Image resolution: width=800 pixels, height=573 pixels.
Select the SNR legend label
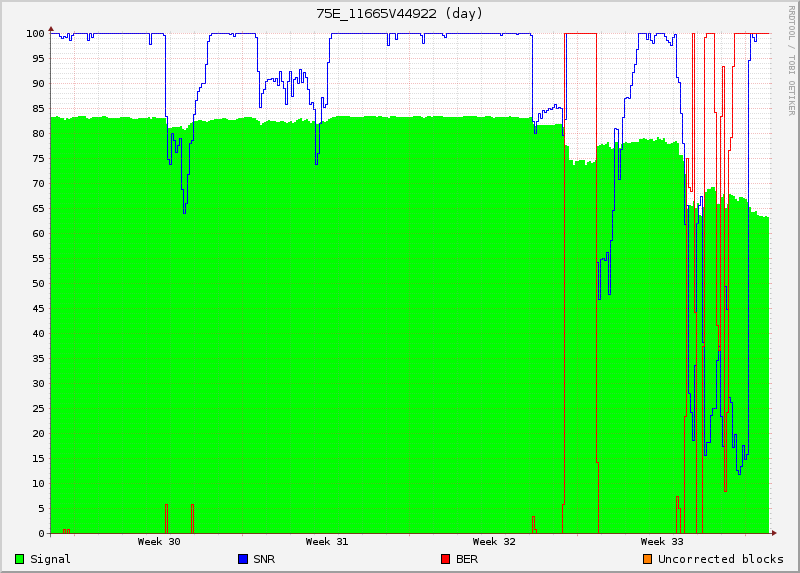click(264, 559)
